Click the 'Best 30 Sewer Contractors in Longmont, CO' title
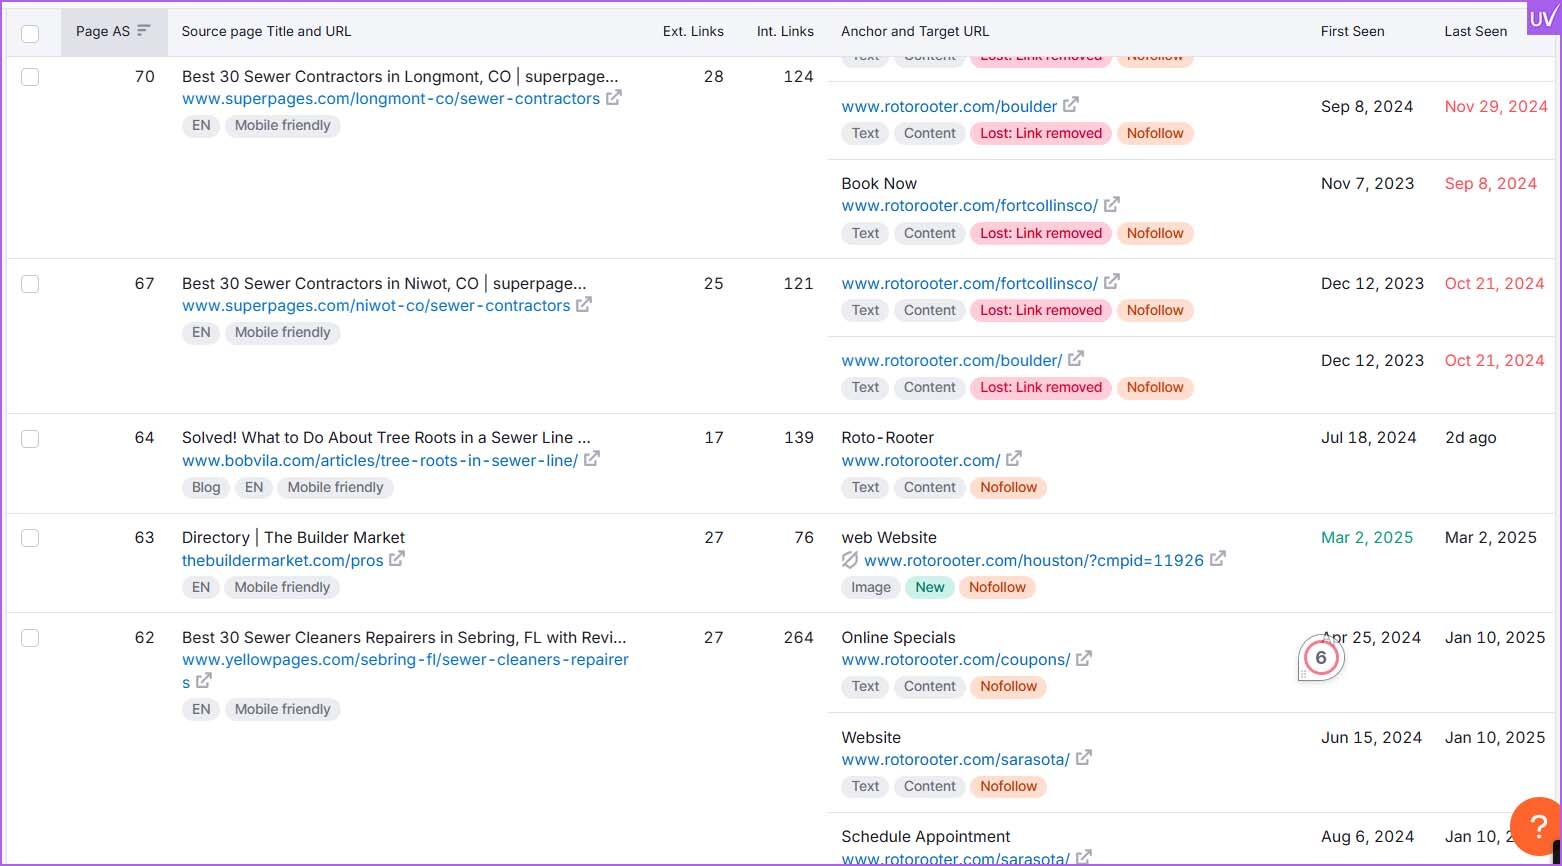This screenshot has height=866, width=1562. click(400, 76)
